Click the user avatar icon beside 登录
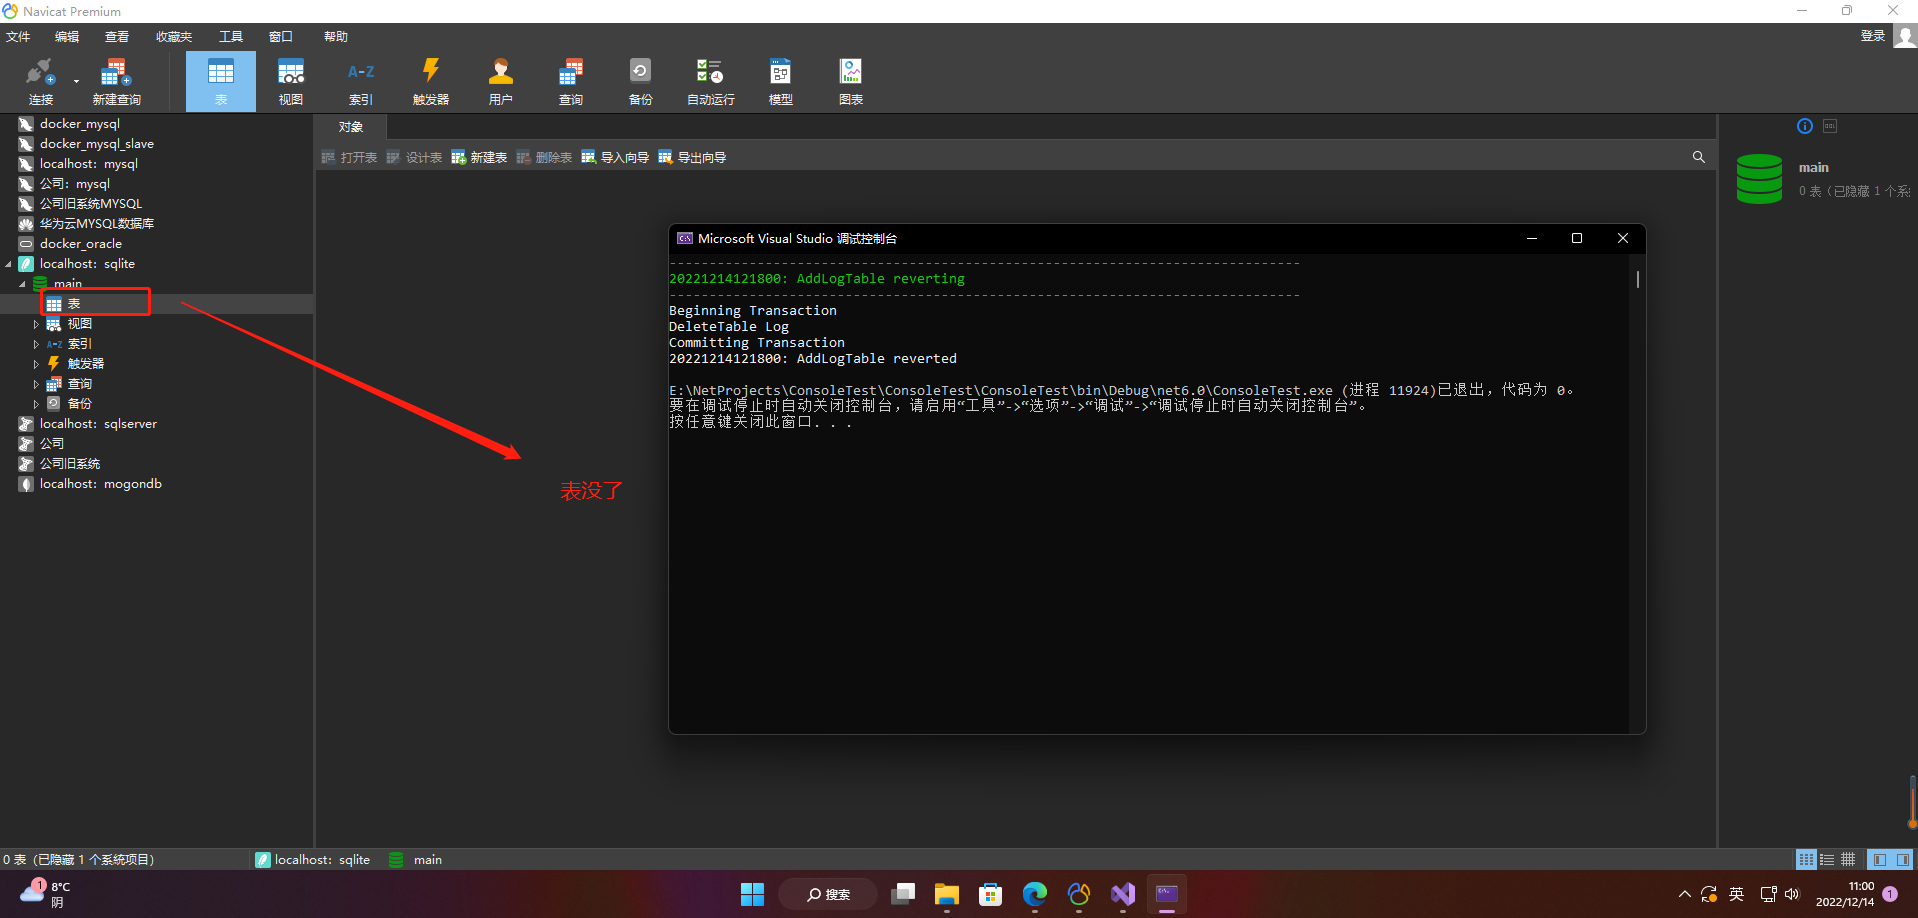 click(x=1905, y=36)
